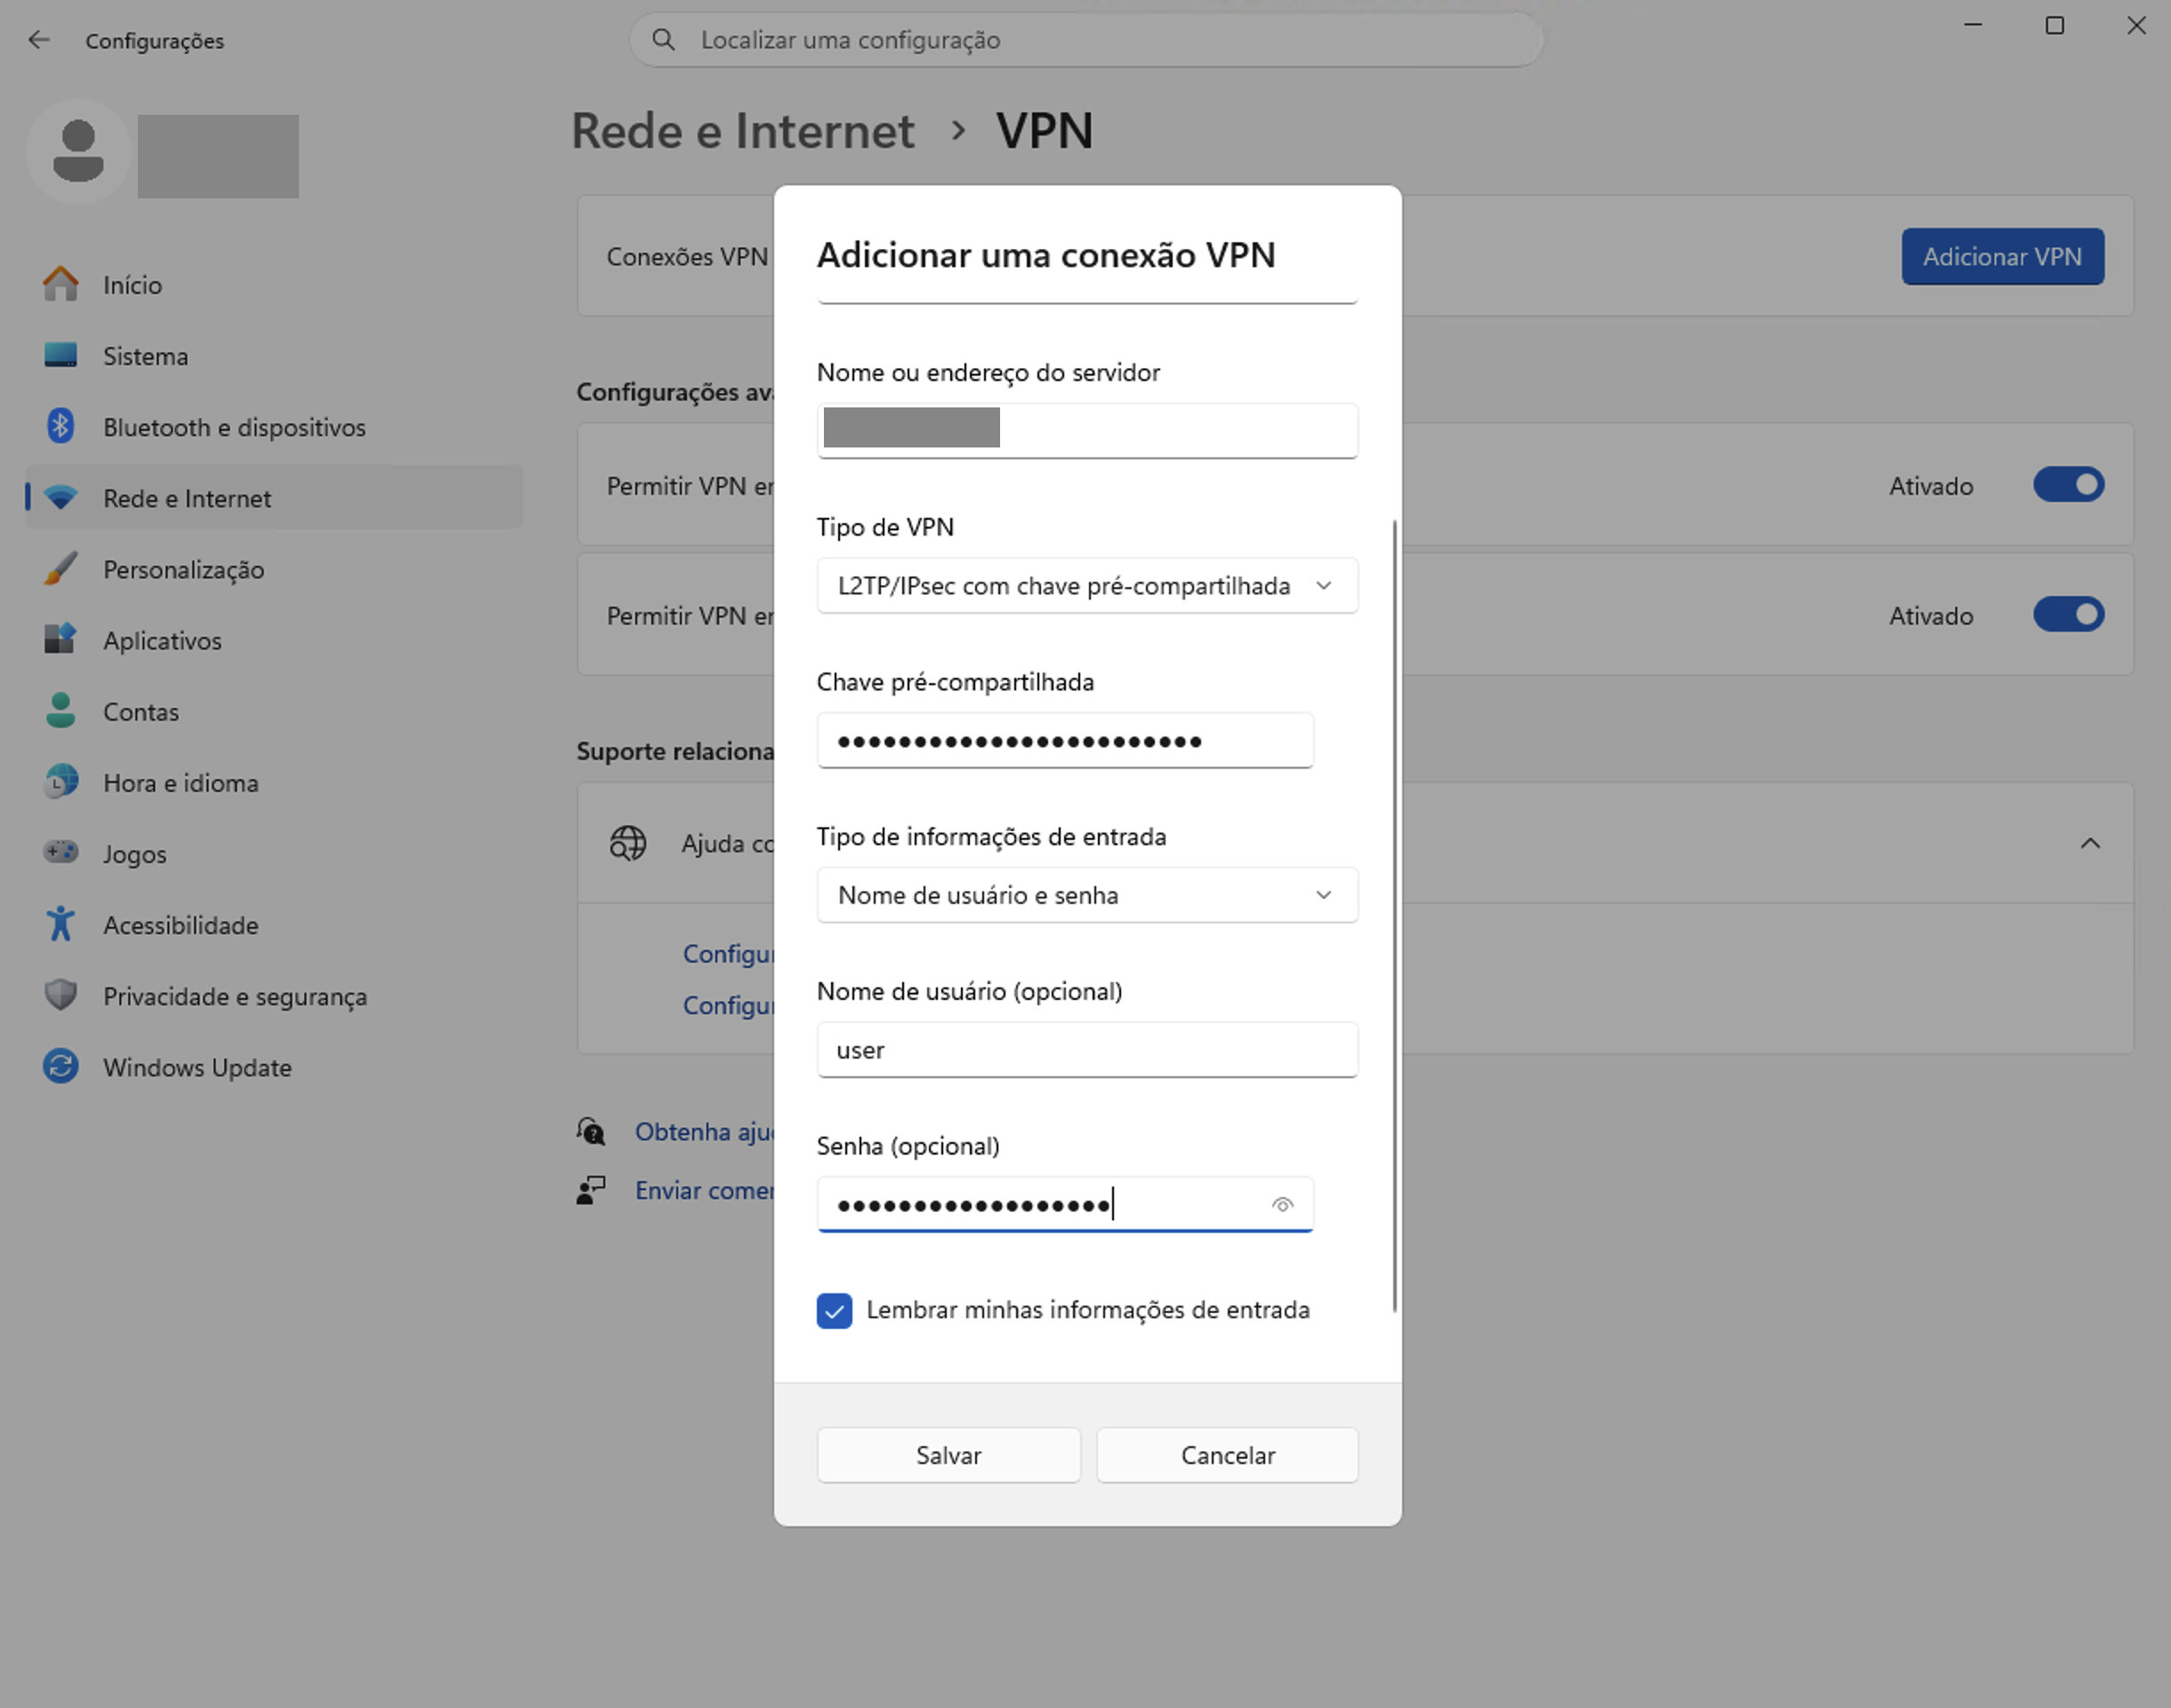2171x1708 pixels.
Task: Click the Windows Update sync icon
Action: 61,1066
